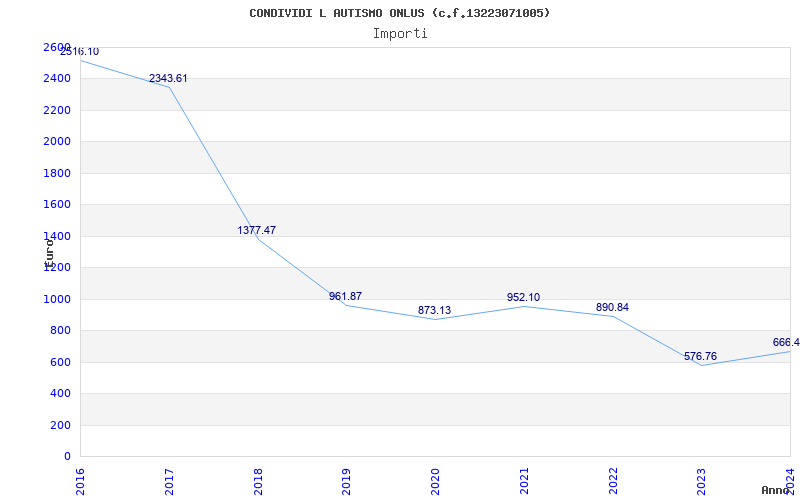800x500 pixels.
Task: Click the y-axis value 2200
Action: 57,110
